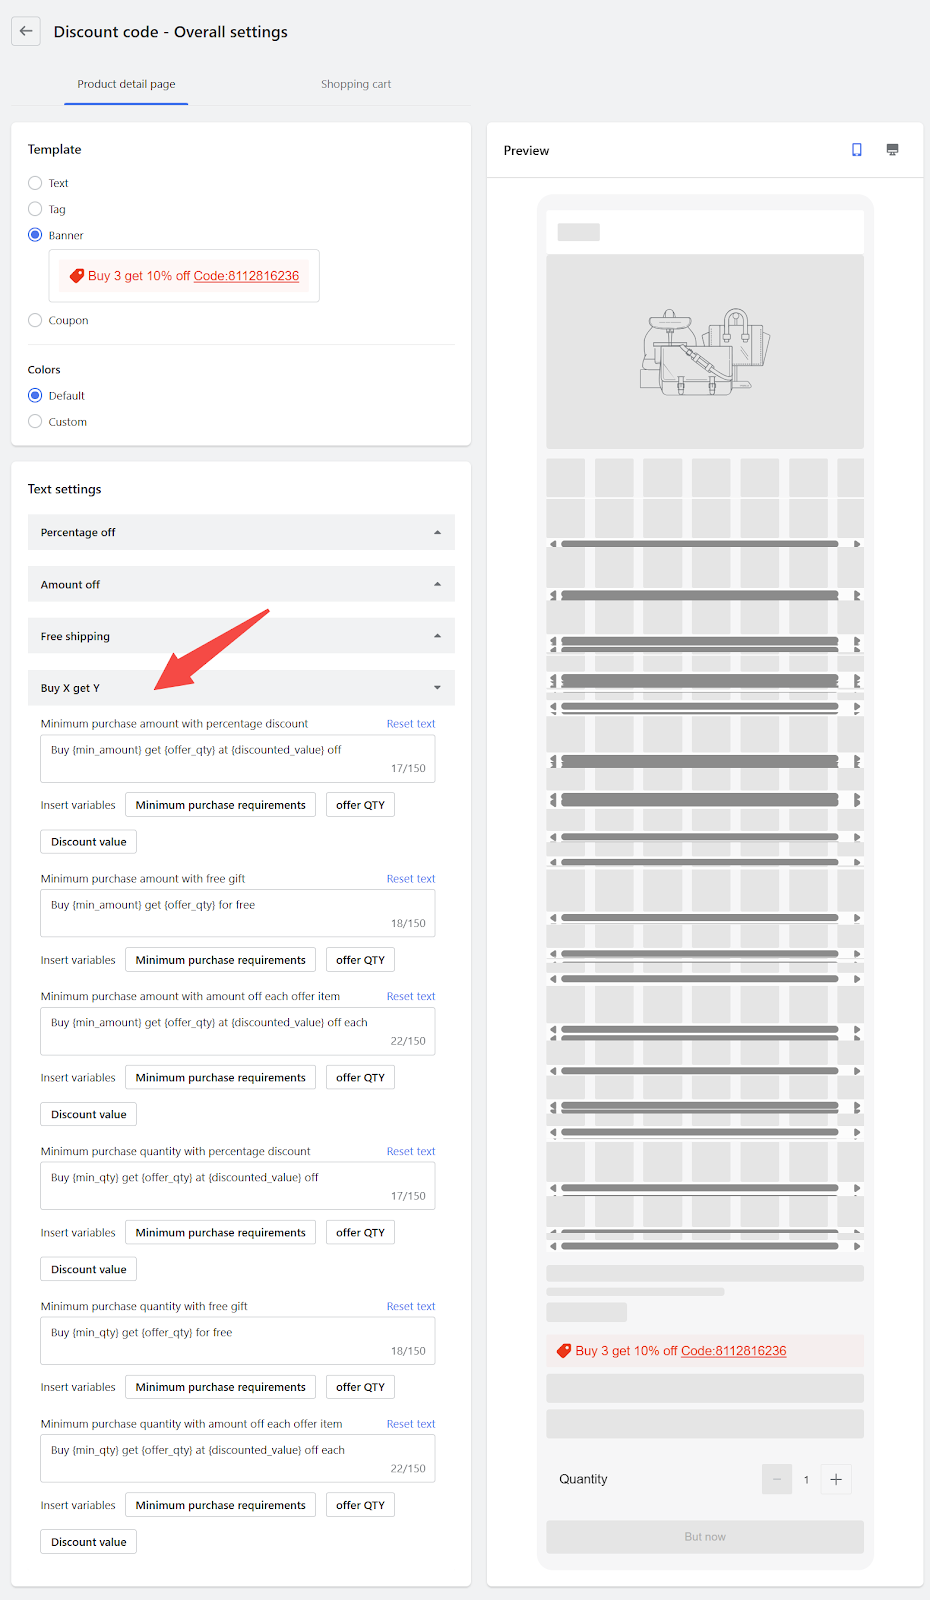Image resolution: width=930 pixels, height=1600 pixels.
Task: Edit the 'Buy {min_amount} get {offer_qty} for free' field
Action: [x=238, y=914]
